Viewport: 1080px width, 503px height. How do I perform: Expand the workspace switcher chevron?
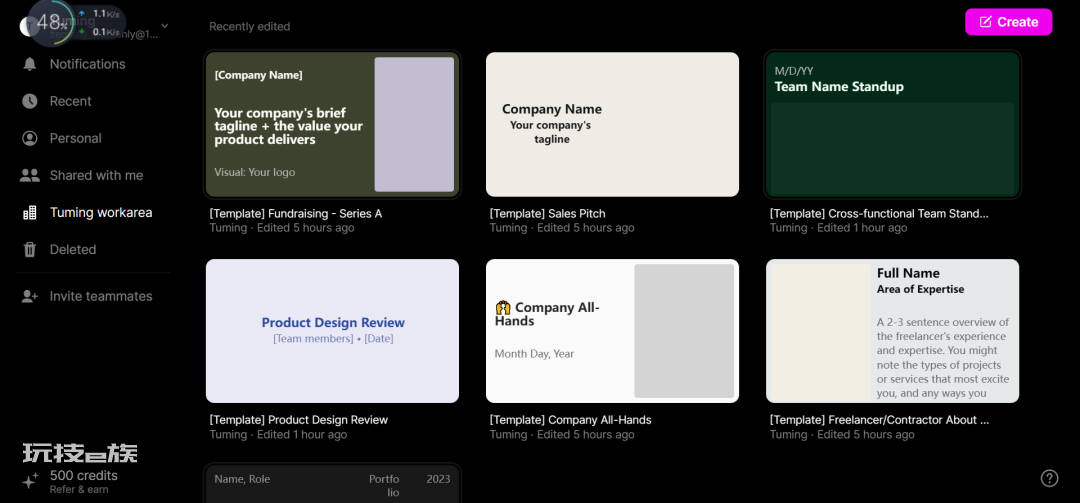165,26
